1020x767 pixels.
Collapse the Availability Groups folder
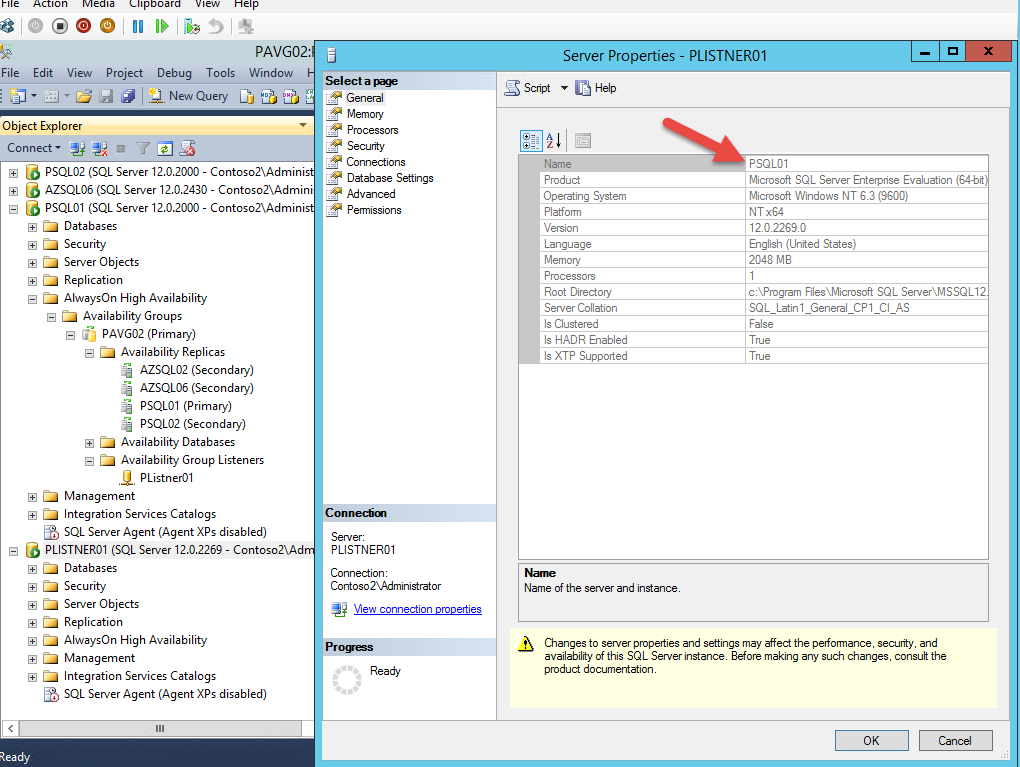coord(51,317)
